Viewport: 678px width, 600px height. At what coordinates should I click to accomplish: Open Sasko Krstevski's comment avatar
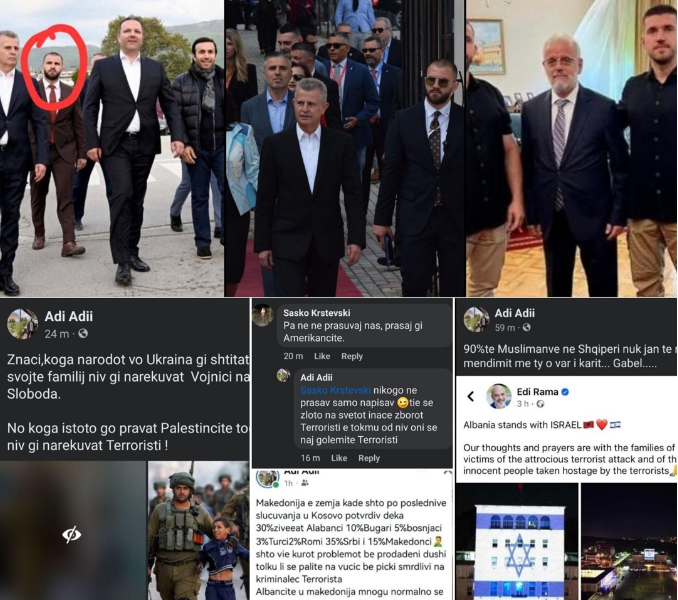click(x=263, y=315)
